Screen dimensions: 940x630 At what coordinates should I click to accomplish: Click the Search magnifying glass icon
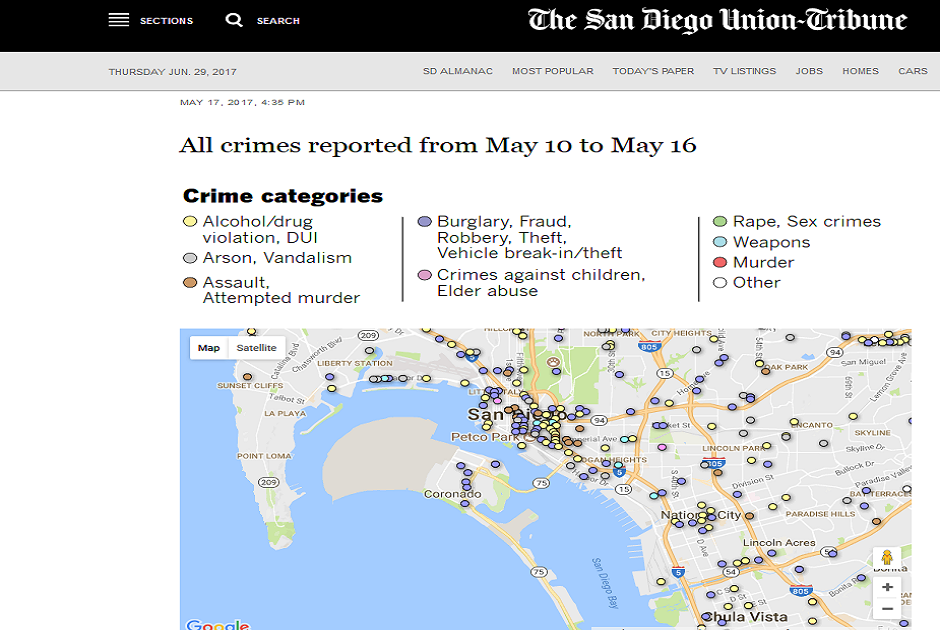pyautogui.click(x=234, y=20)
